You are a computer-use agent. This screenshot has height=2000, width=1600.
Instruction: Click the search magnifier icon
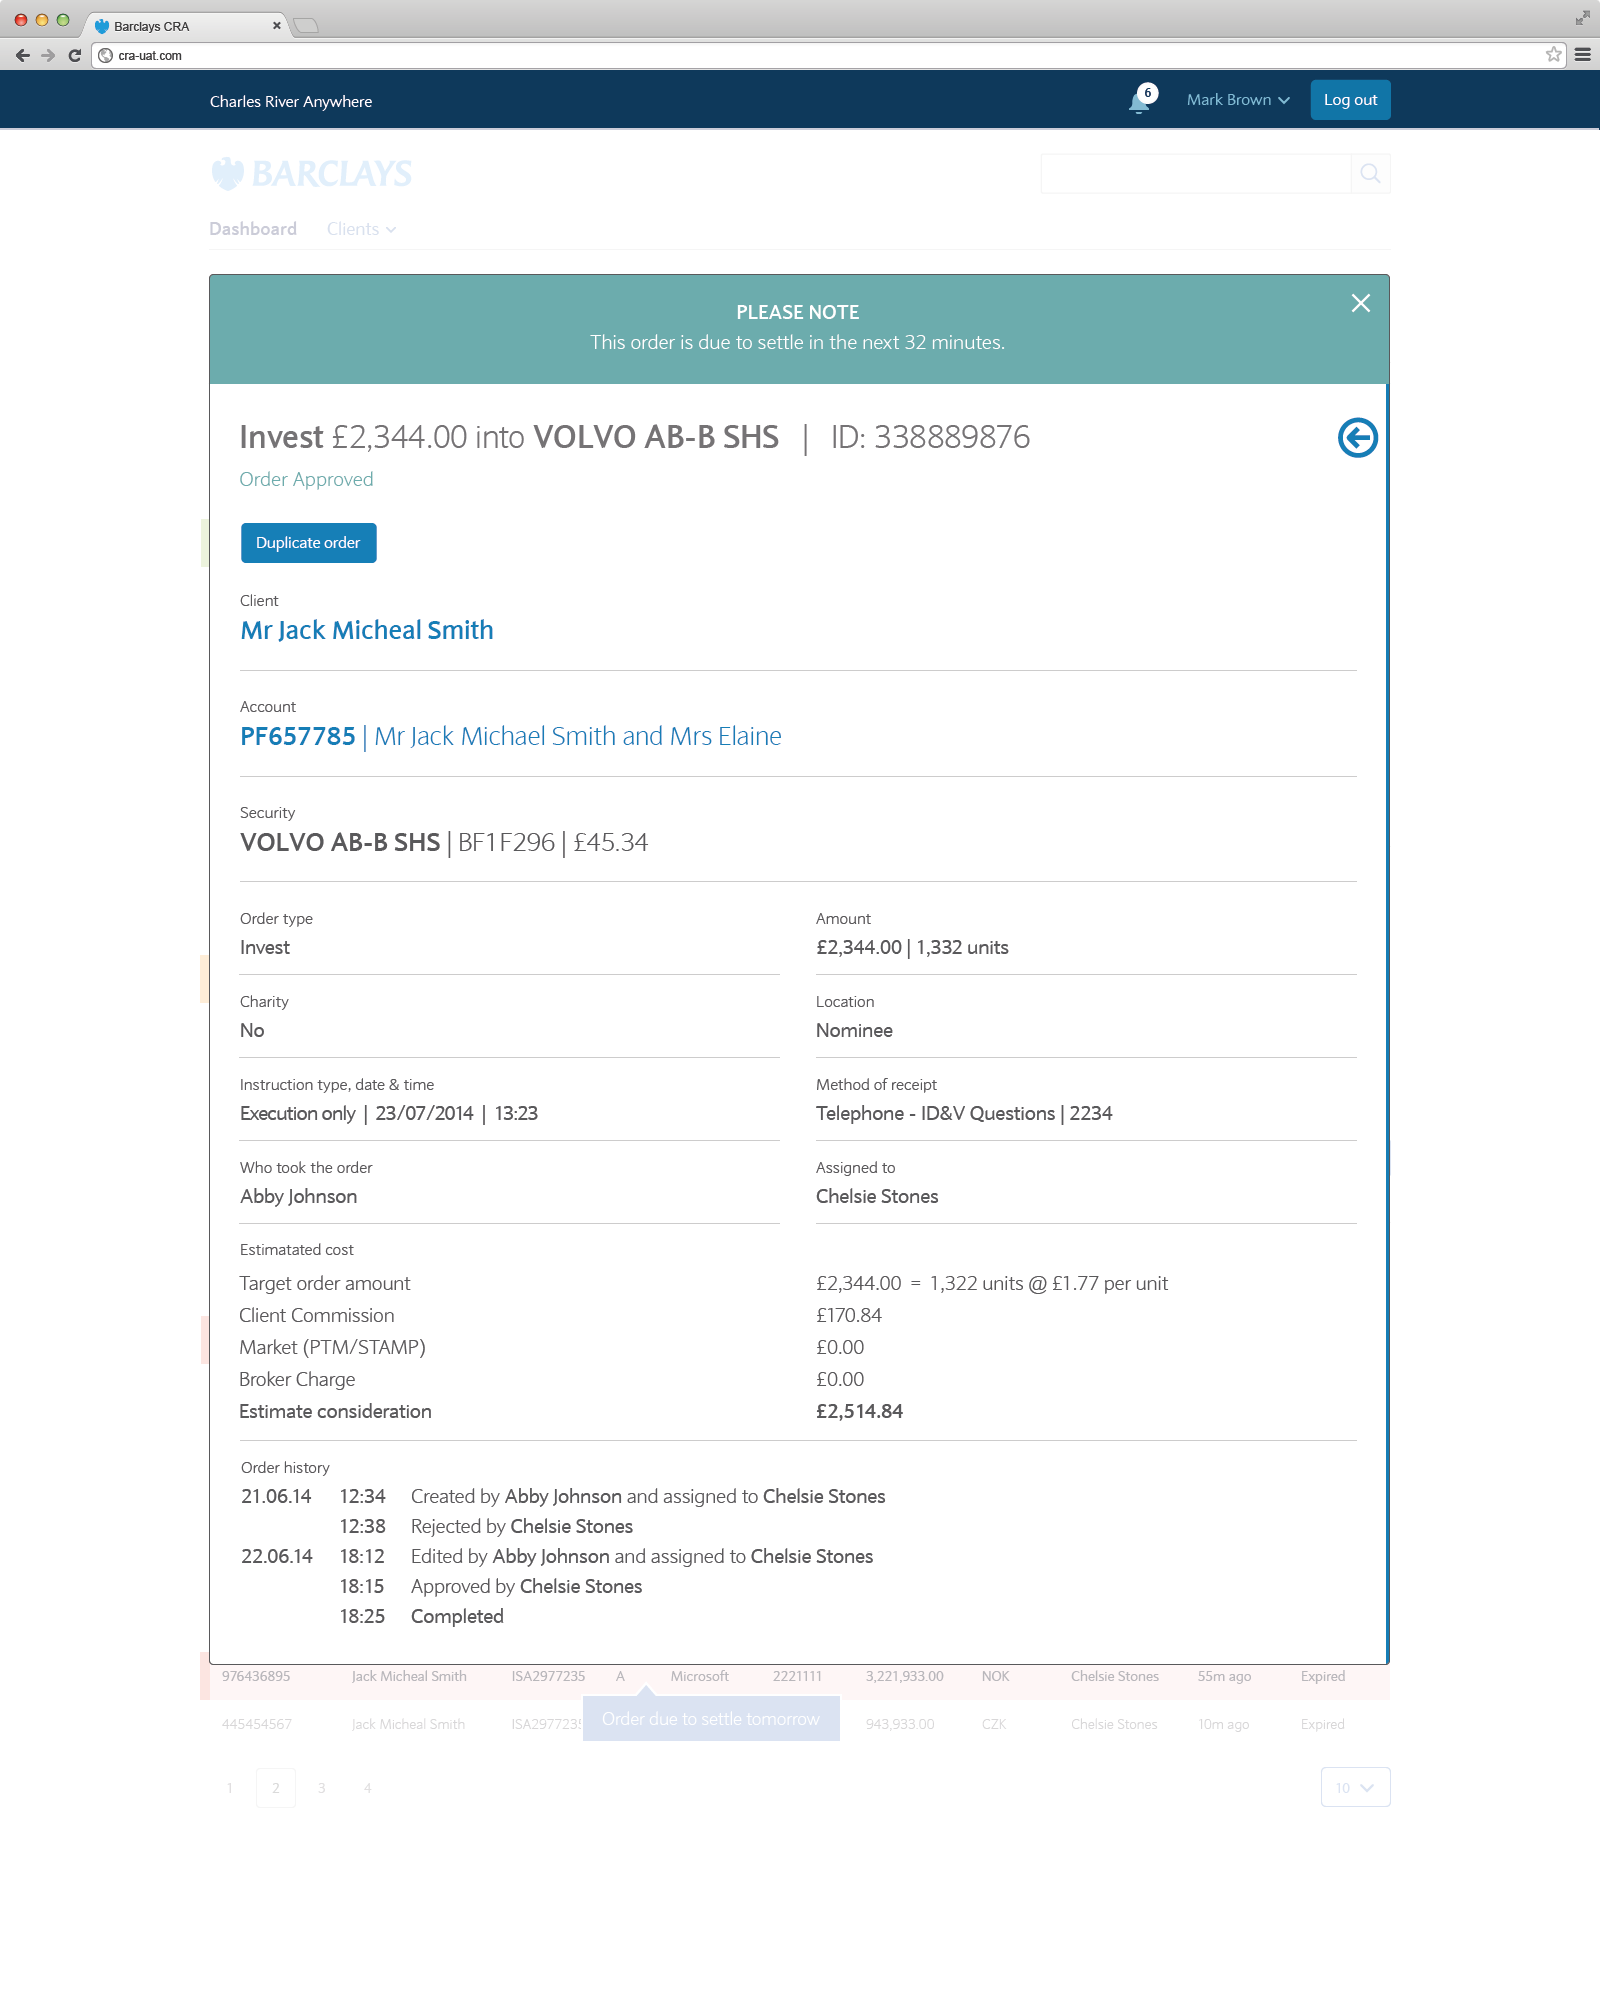point(1370,174)
